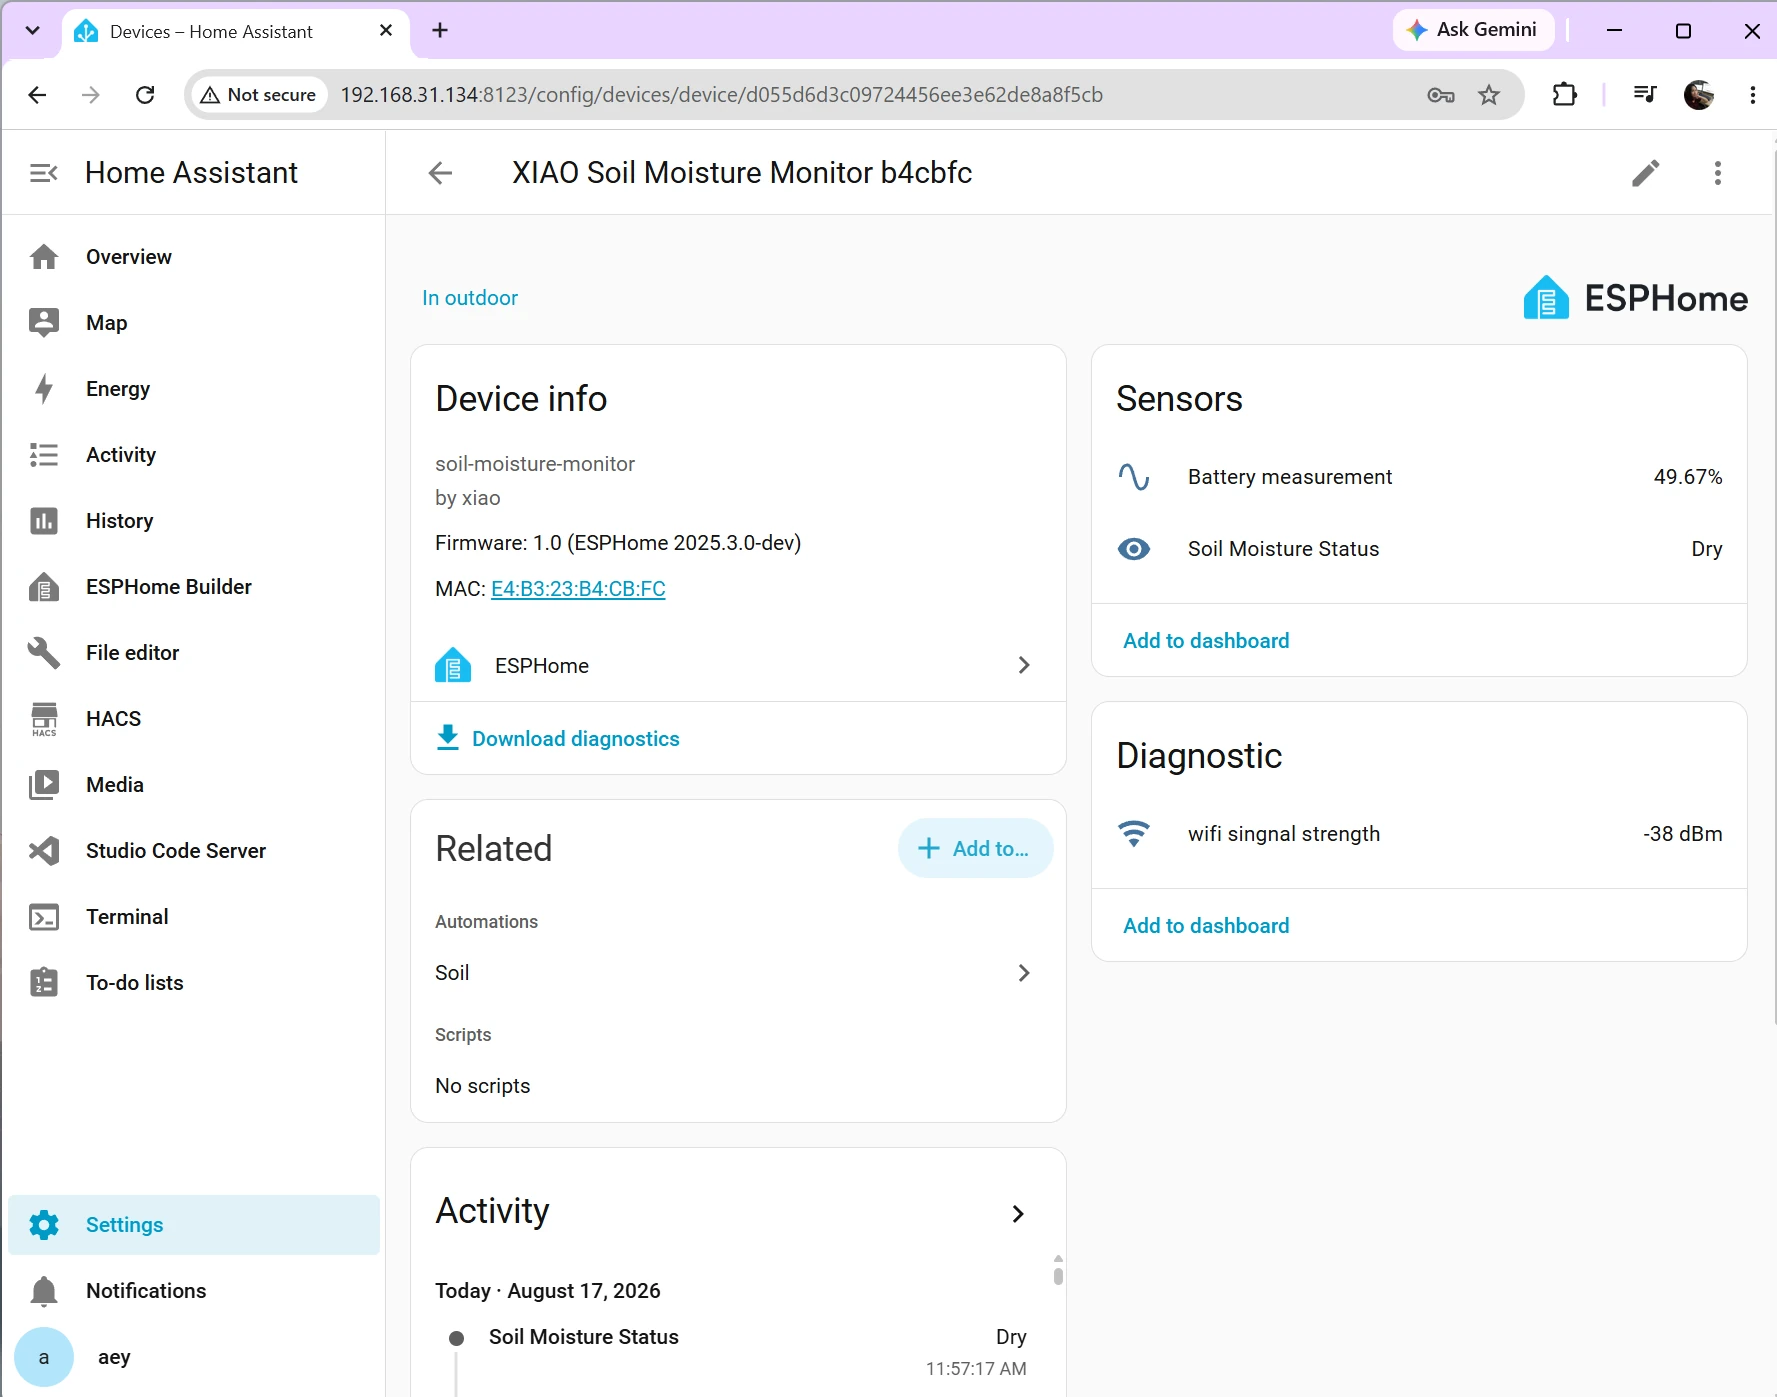1777x1397 pixels.
Task: Open the Soil automation entry
Action: pyautogui.click(x=738, y=973)
